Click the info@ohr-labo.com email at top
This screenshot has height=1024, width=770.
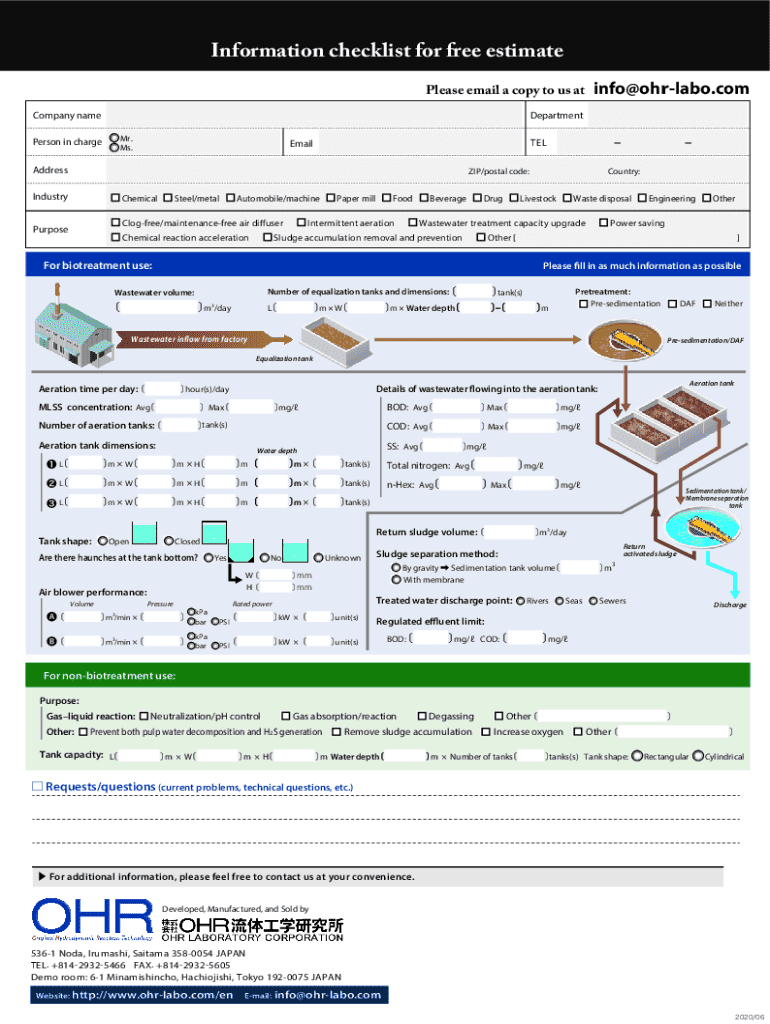coord(670,89)
